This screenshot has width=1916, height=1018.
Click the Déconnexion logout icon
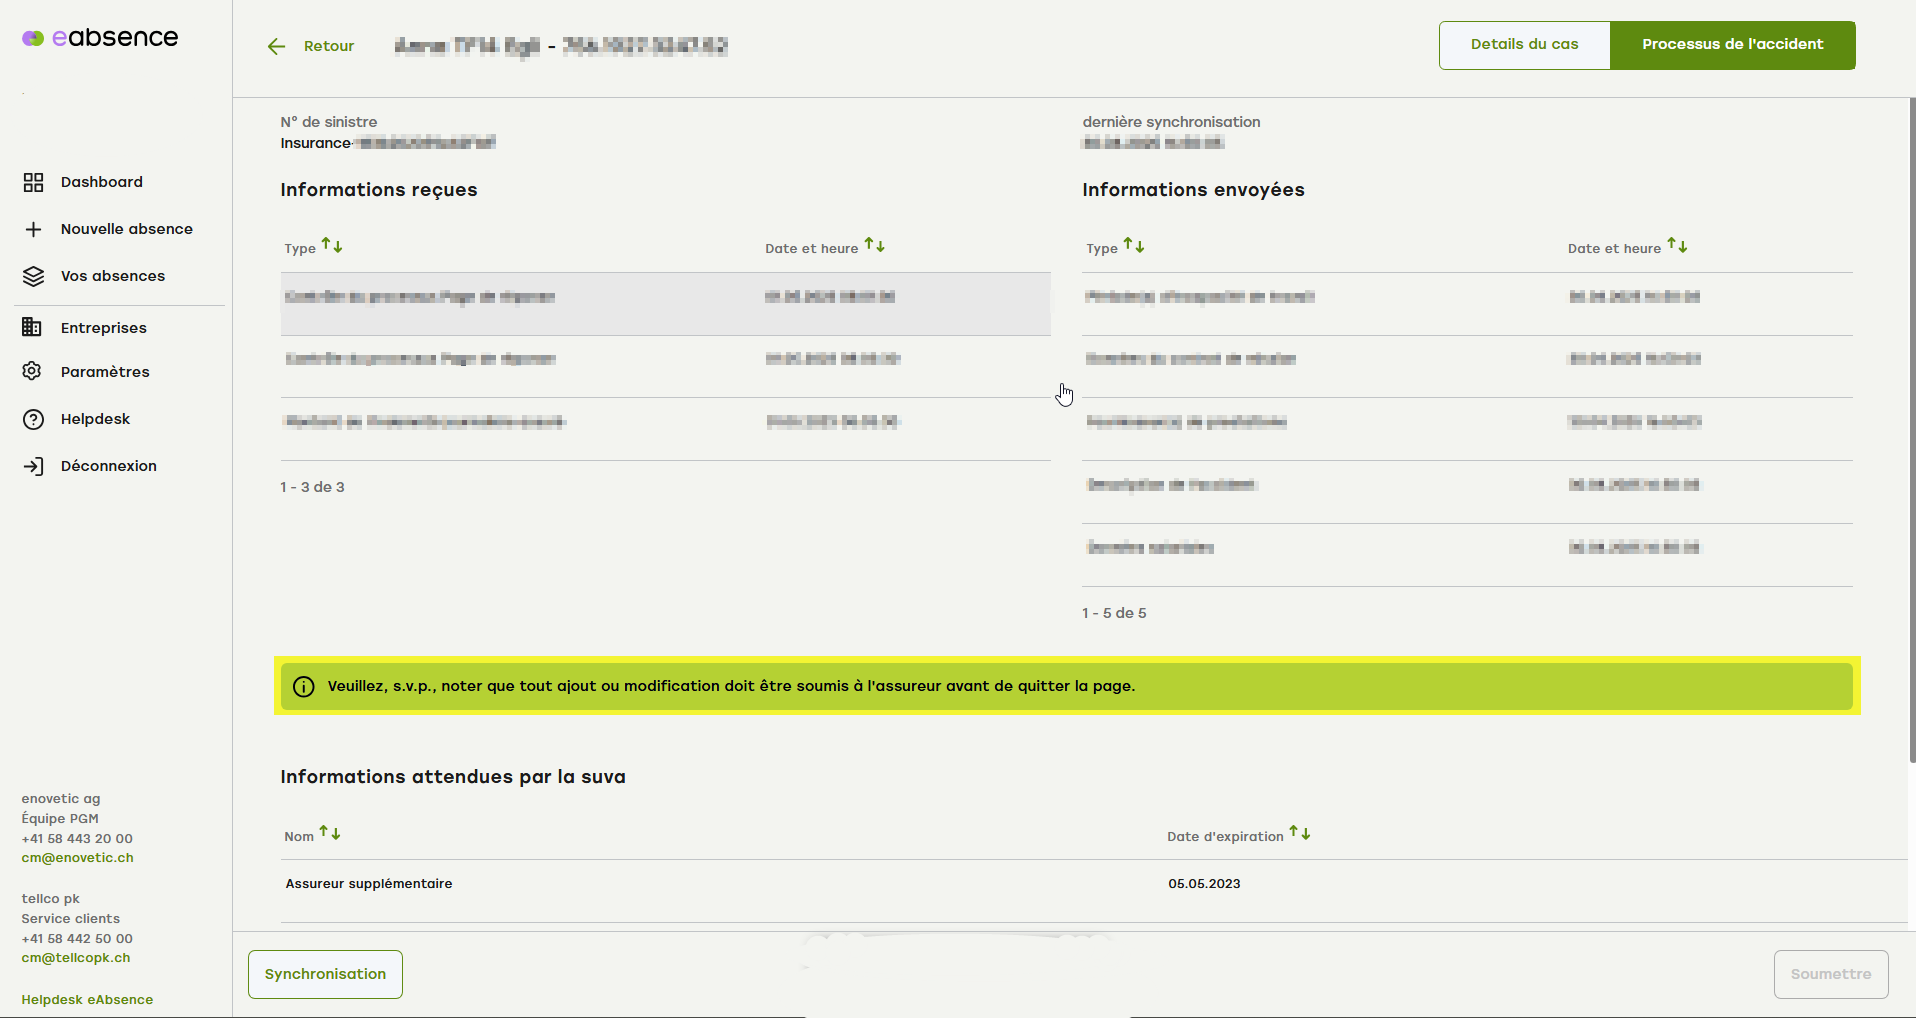(33, 466)
